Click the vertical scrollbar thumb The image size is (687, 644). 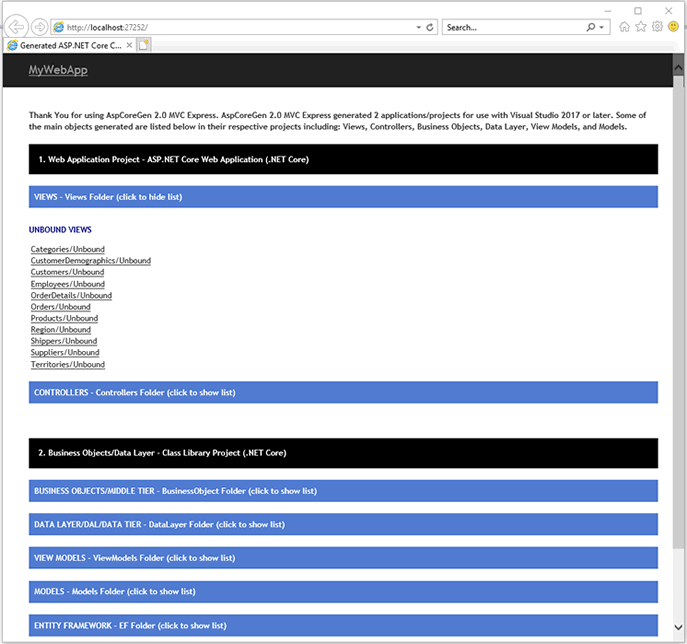pos(678,312)
